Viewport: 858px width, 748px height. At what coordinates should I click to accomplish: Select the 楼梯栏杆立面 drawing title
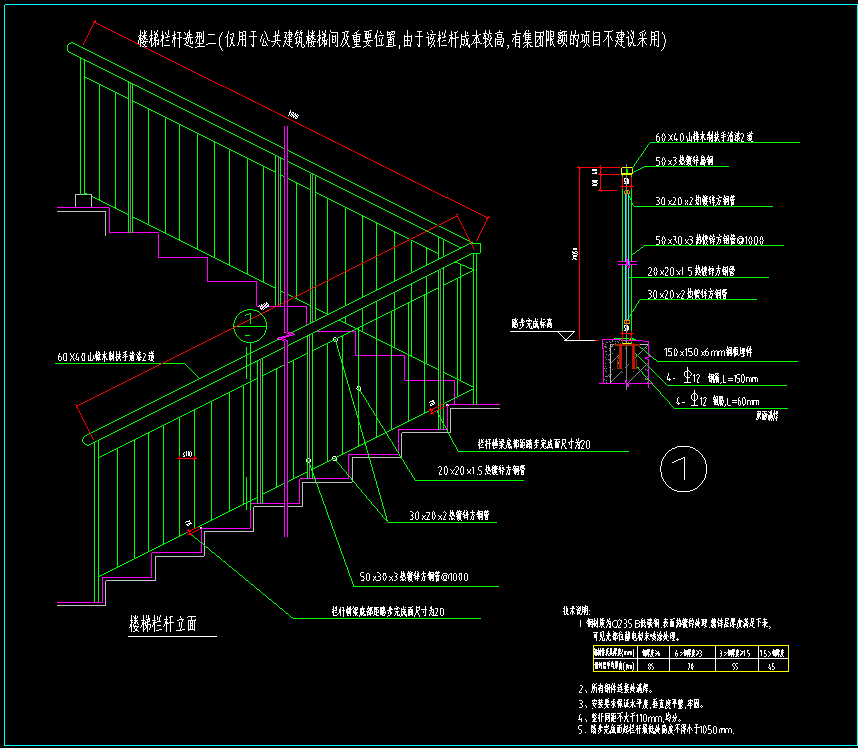click(x=163, y=624)
